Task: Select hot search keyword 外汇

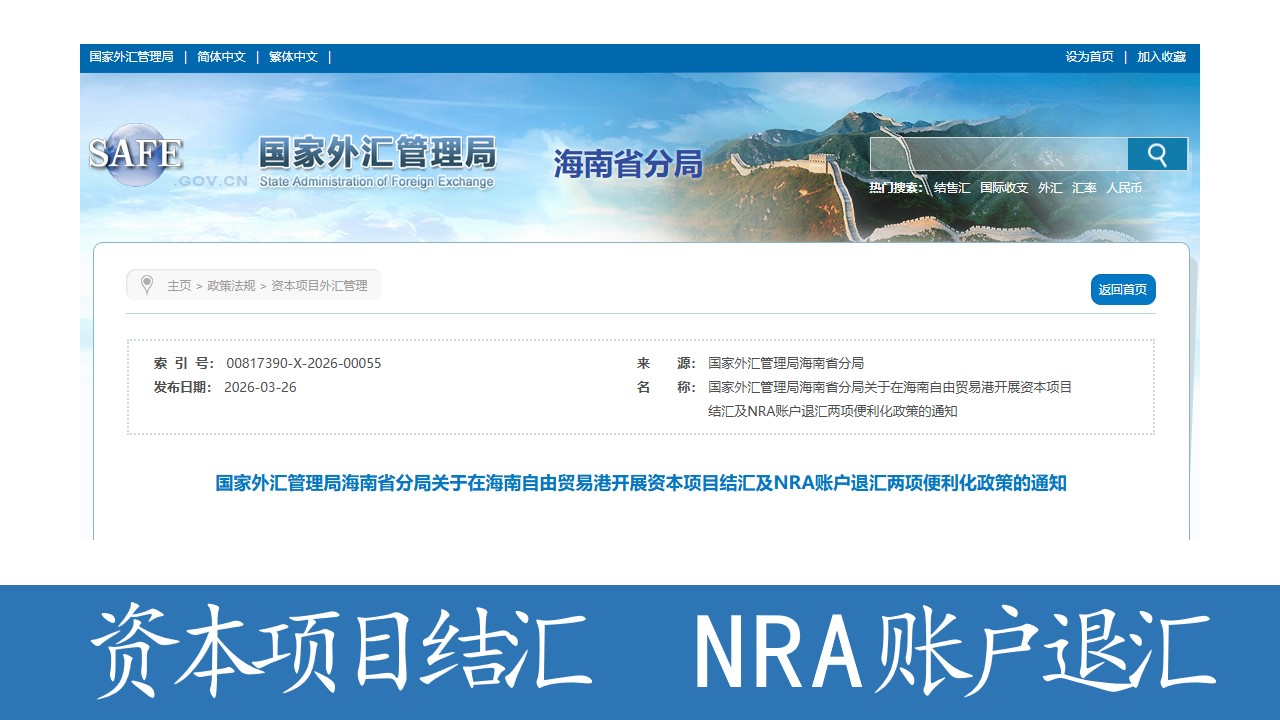Action: [x=1050, y=188]
